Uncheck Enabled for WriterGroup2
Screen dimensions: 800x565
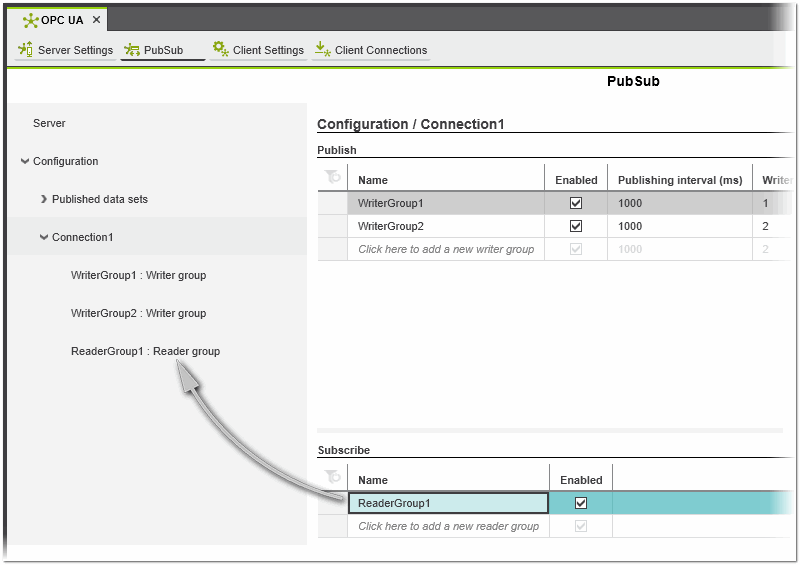[x=576, y=226]
